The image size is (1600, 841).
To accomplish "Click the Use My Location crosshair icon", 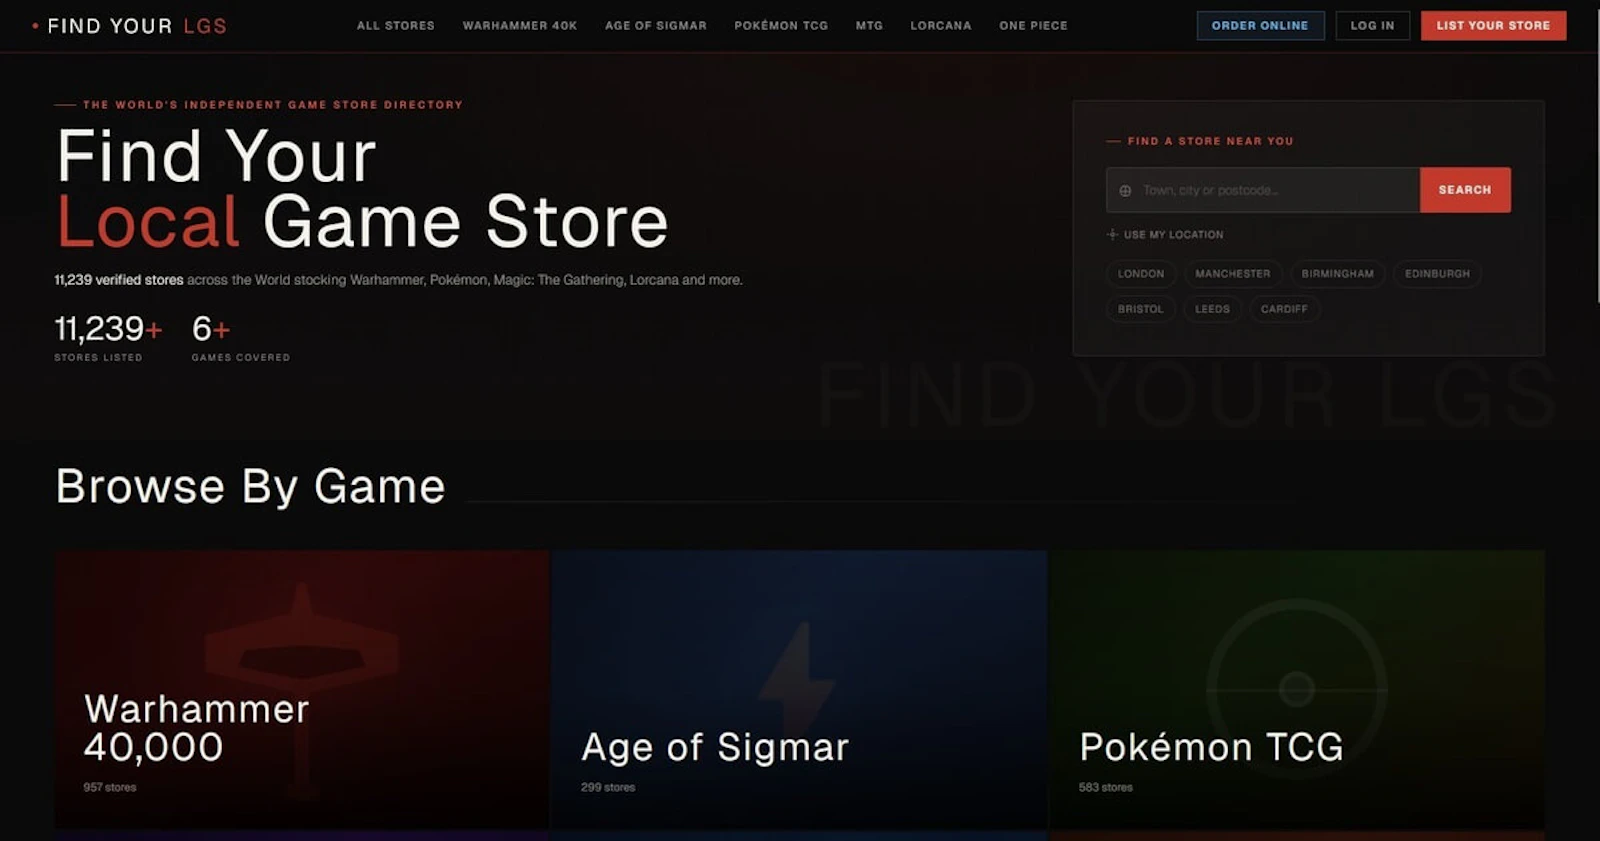I will 1112,235.
